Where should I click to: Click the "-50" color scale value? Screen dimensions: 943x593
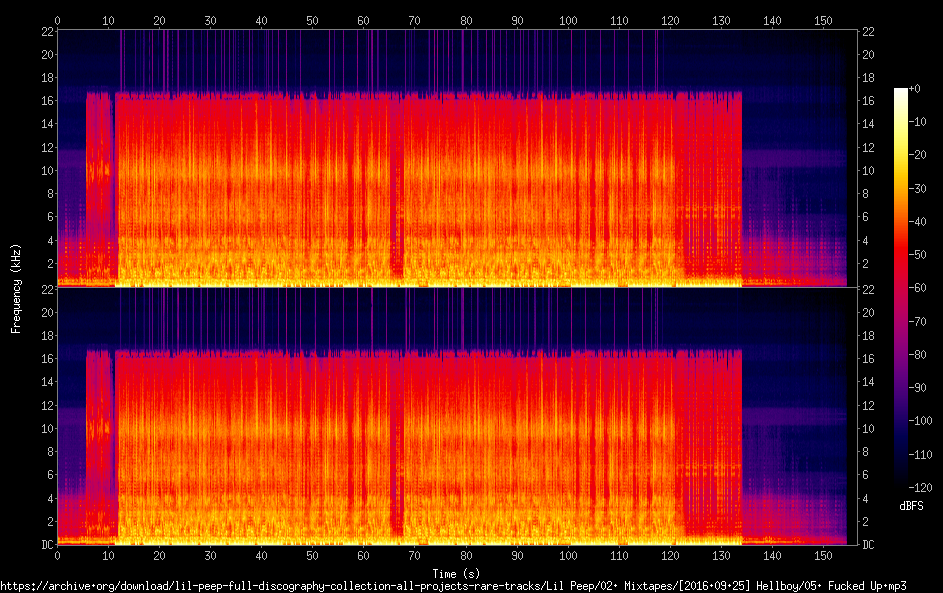coord(918,254)
